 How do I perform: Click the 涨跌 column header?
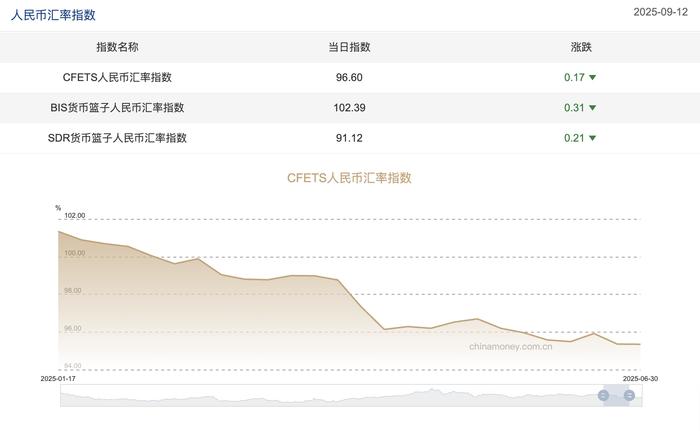pos(581,47)
